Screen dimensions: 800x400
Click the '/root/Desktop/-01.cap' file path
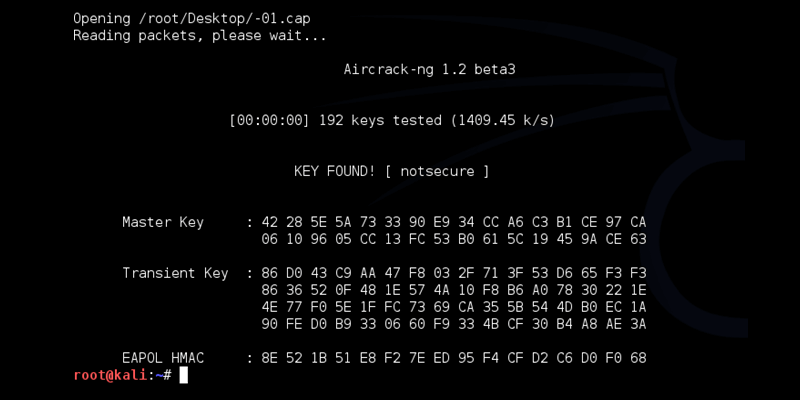[x=224, y=19]
